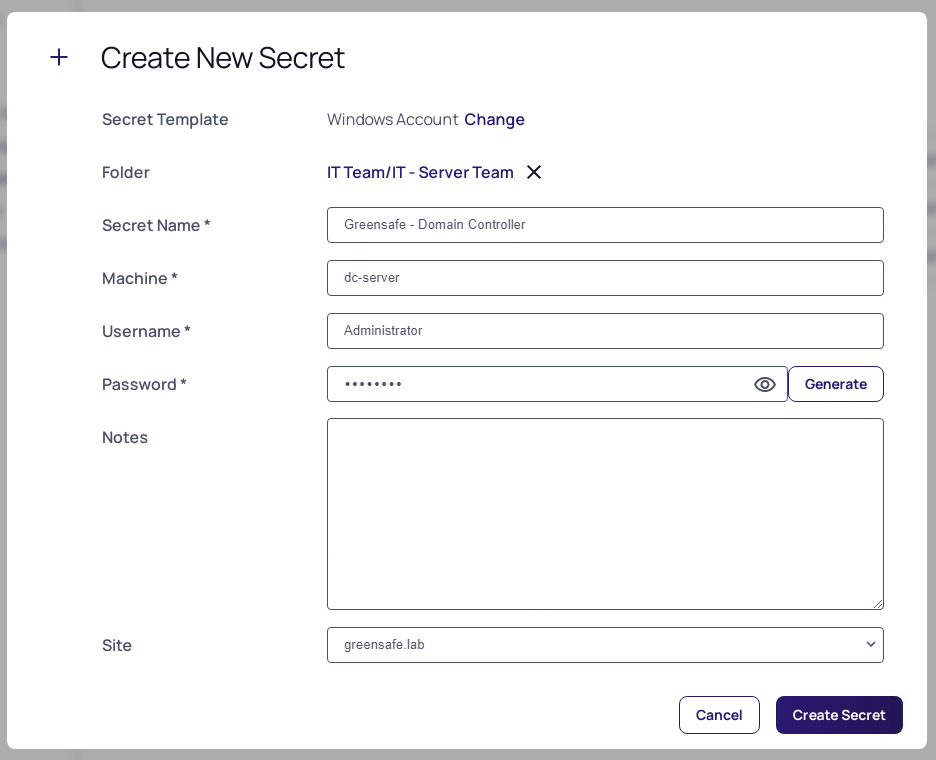
Task: Cancel creating the new secret
Action: click(719, 715)
